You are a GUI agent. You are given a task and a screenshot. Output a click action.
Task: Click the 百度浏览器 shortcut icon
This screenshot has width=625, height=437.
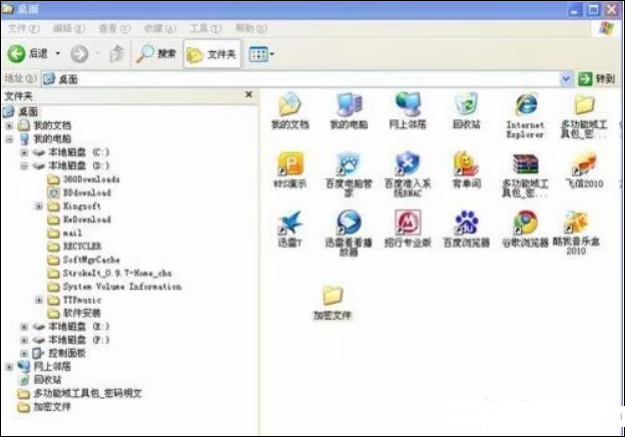(466, 224)
